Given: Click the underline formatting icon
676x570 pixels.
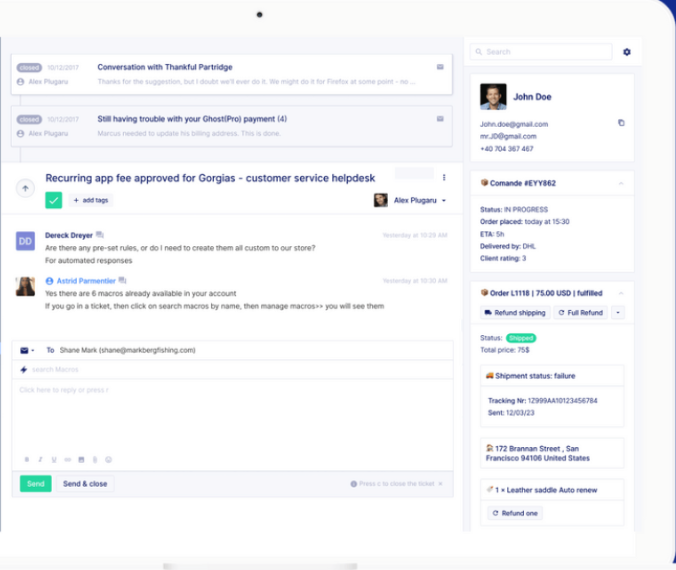Looking at the screenshot, I should 53,460.
